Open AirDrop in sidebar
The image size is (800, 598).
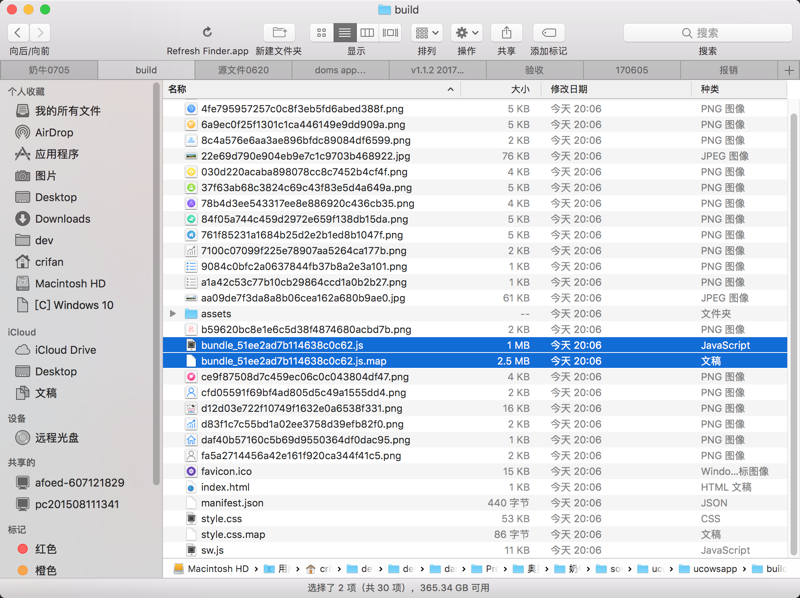click(x=54, y=133)
